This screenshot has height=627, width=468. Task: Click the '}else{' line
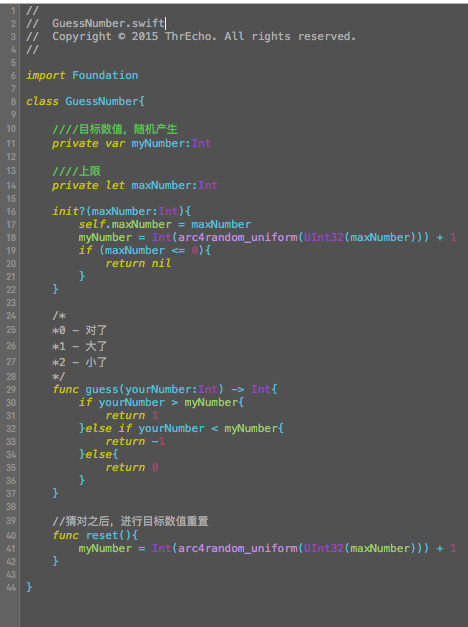click(x=98, y=454)
